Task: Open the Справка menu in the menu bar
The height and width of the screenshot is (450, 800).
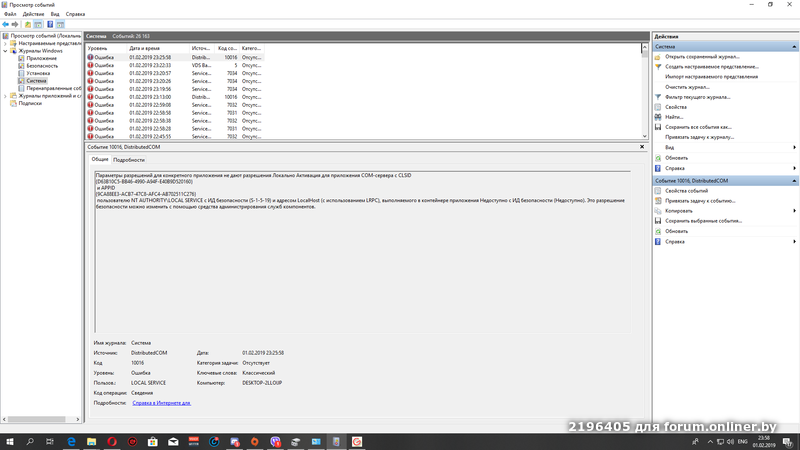Action: tap(75, 14)
